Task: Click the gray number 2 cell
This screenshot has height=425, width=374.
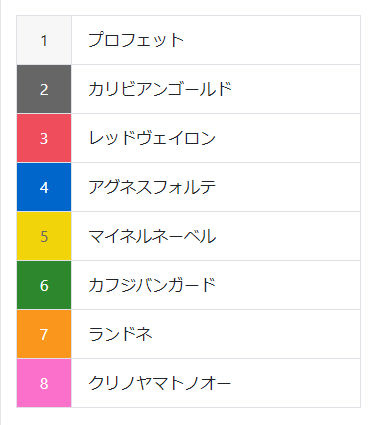Action: (44, 89)
